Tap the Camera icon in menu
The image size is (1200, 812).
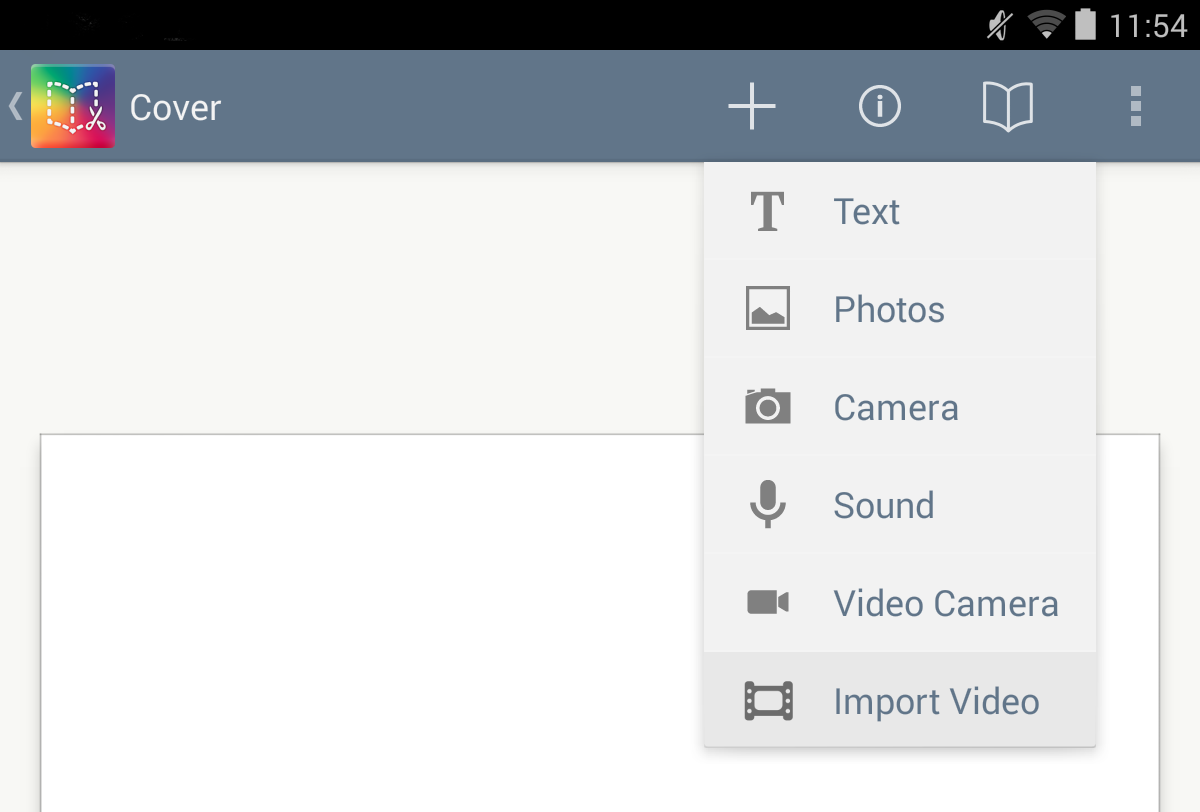tap(768, 407)
